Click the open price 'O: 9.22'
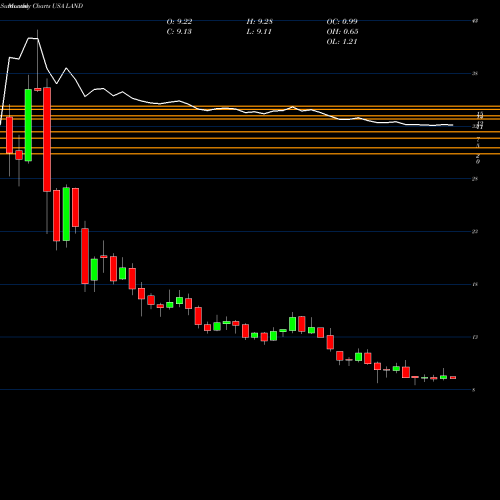500x500 pixels. (x=179, y=22)
